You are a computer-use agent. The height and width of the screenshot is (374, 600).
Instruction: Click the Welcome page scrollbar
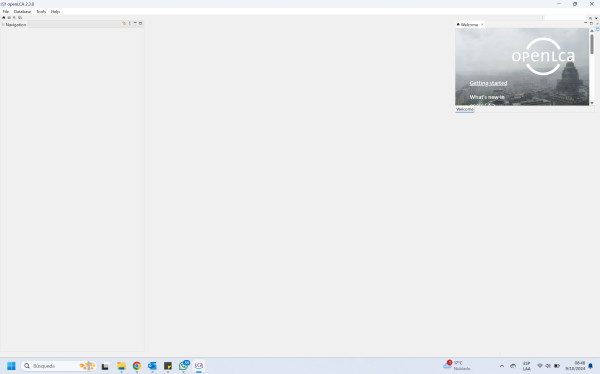click(x=592, y=44)
